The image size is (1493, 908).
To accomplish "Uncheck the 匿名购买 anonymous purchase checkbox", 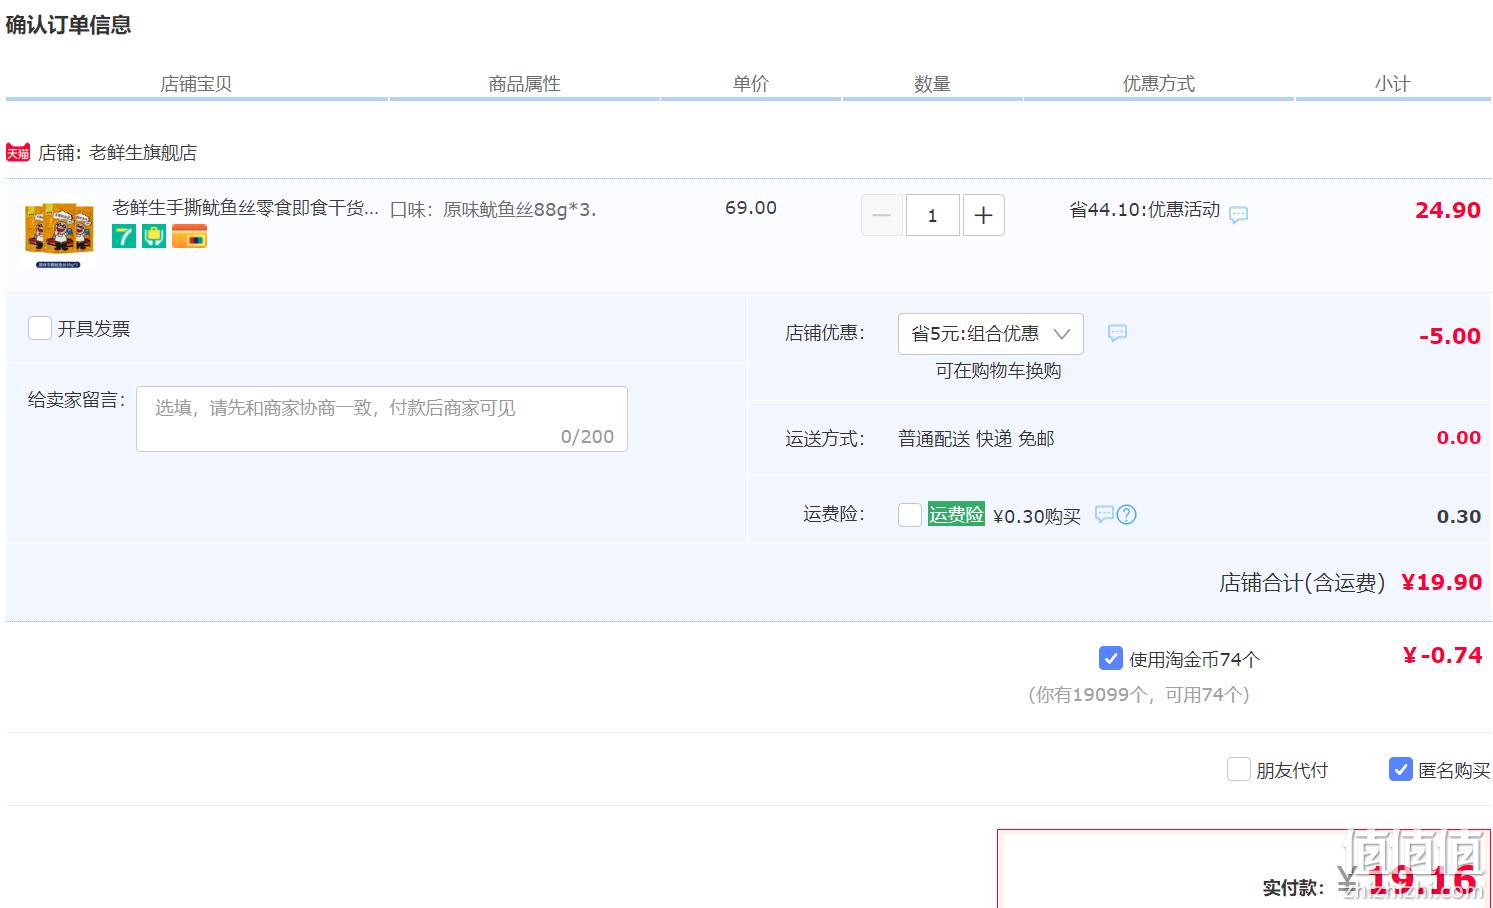I will tap(1401, 769).
